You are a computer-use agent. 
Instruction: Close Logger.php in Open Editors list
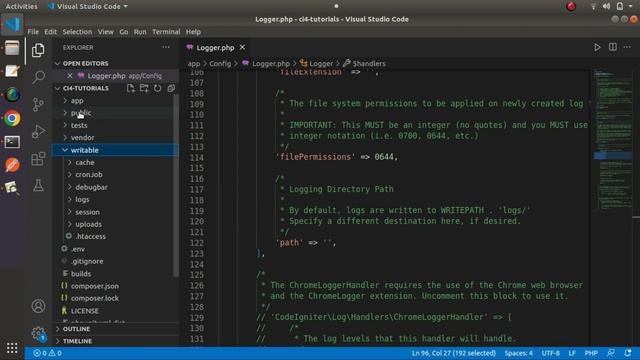[x=70, y=76]
